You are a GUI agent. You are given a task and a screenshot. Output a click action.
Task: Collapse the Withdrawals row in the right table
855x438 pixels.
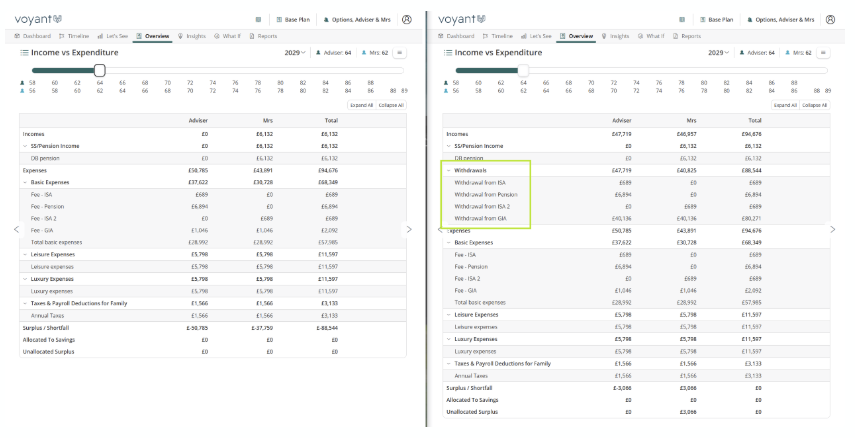pos(449,170)
